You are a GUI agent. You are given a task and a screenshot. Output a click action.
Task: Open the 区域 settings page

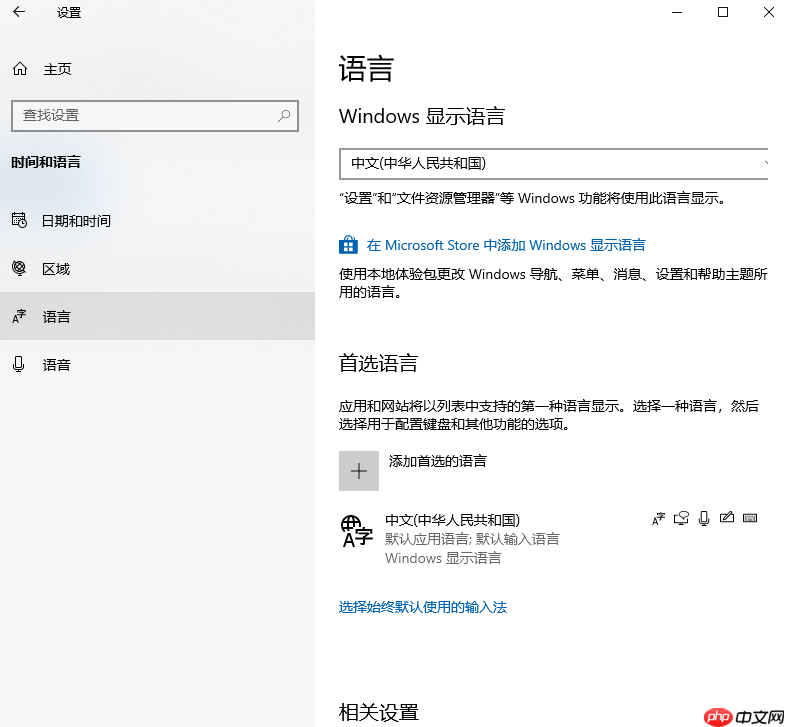pos(157,268)
